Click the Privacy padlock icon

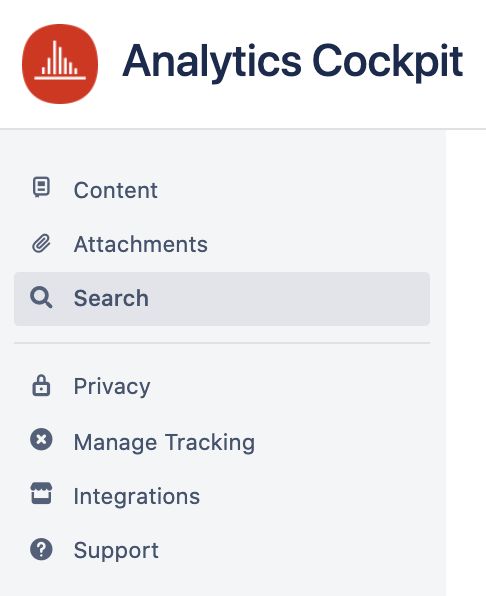41,386
